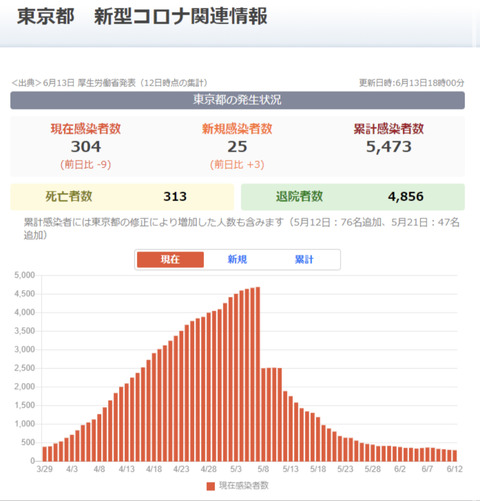Click the tallest bar near 5/7
The width and height of the screenshot is (480, 501).
pos(258,374)
